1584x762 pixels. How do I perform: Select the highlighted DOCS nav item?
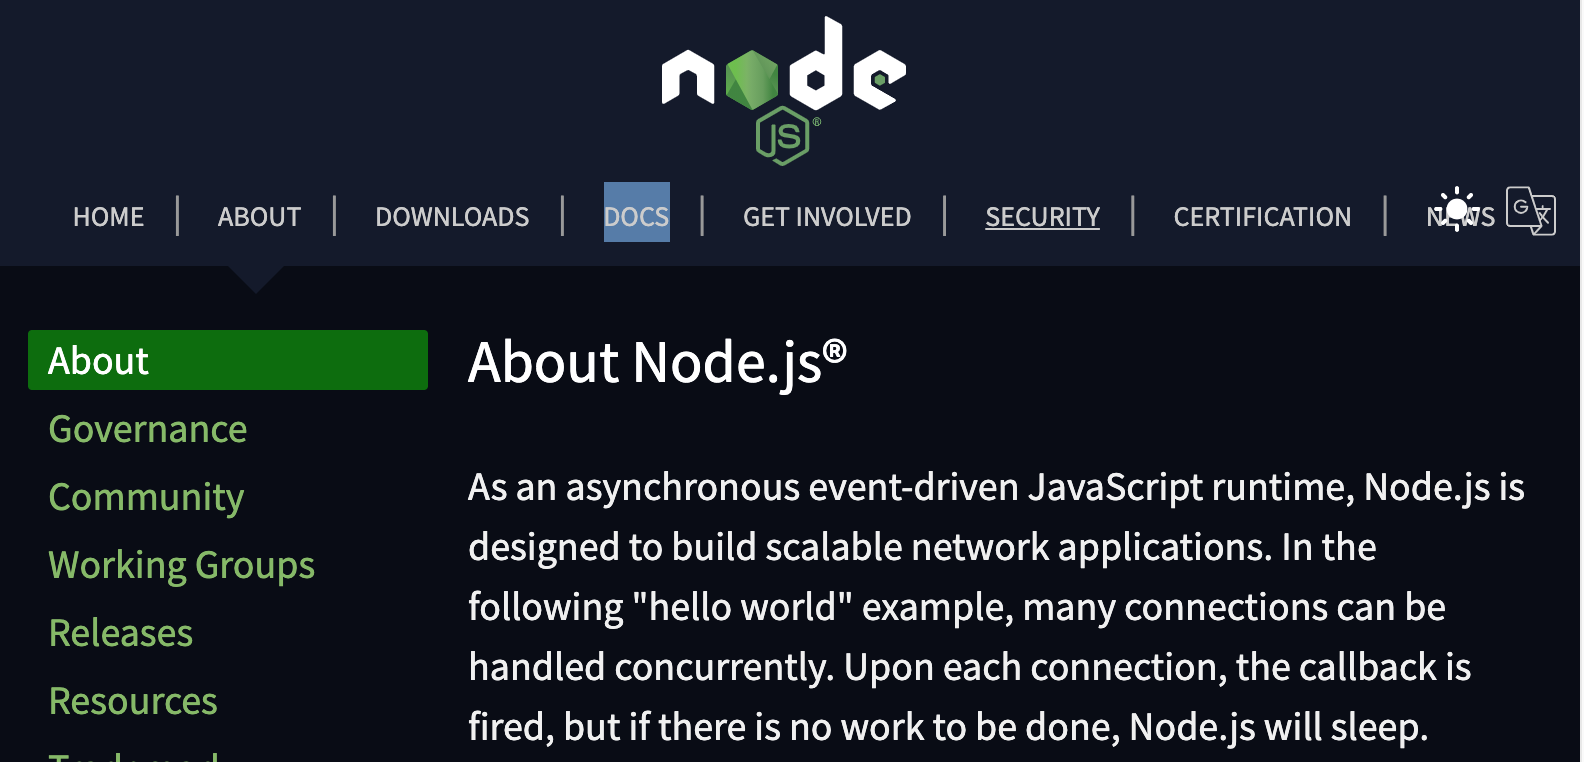click(637, 212)
